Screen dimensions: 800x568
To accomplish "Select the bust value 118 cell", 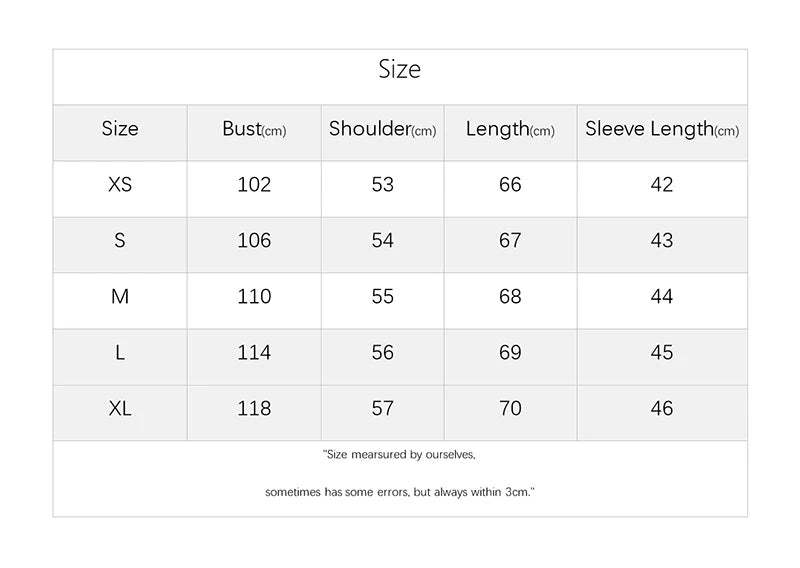I will coord(254,409).
